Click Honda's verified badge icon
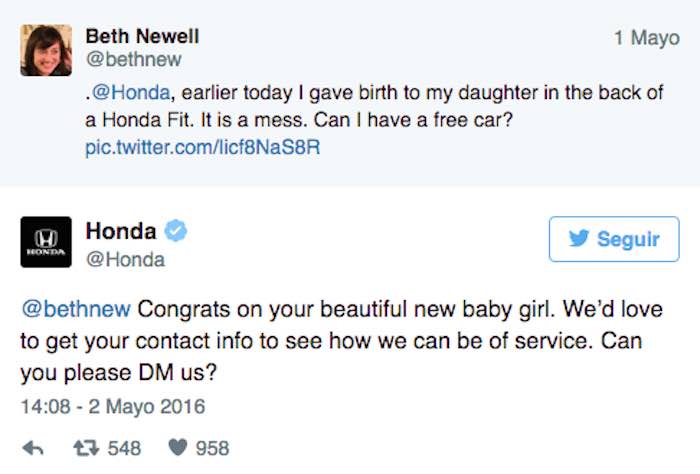 [177, 232]
